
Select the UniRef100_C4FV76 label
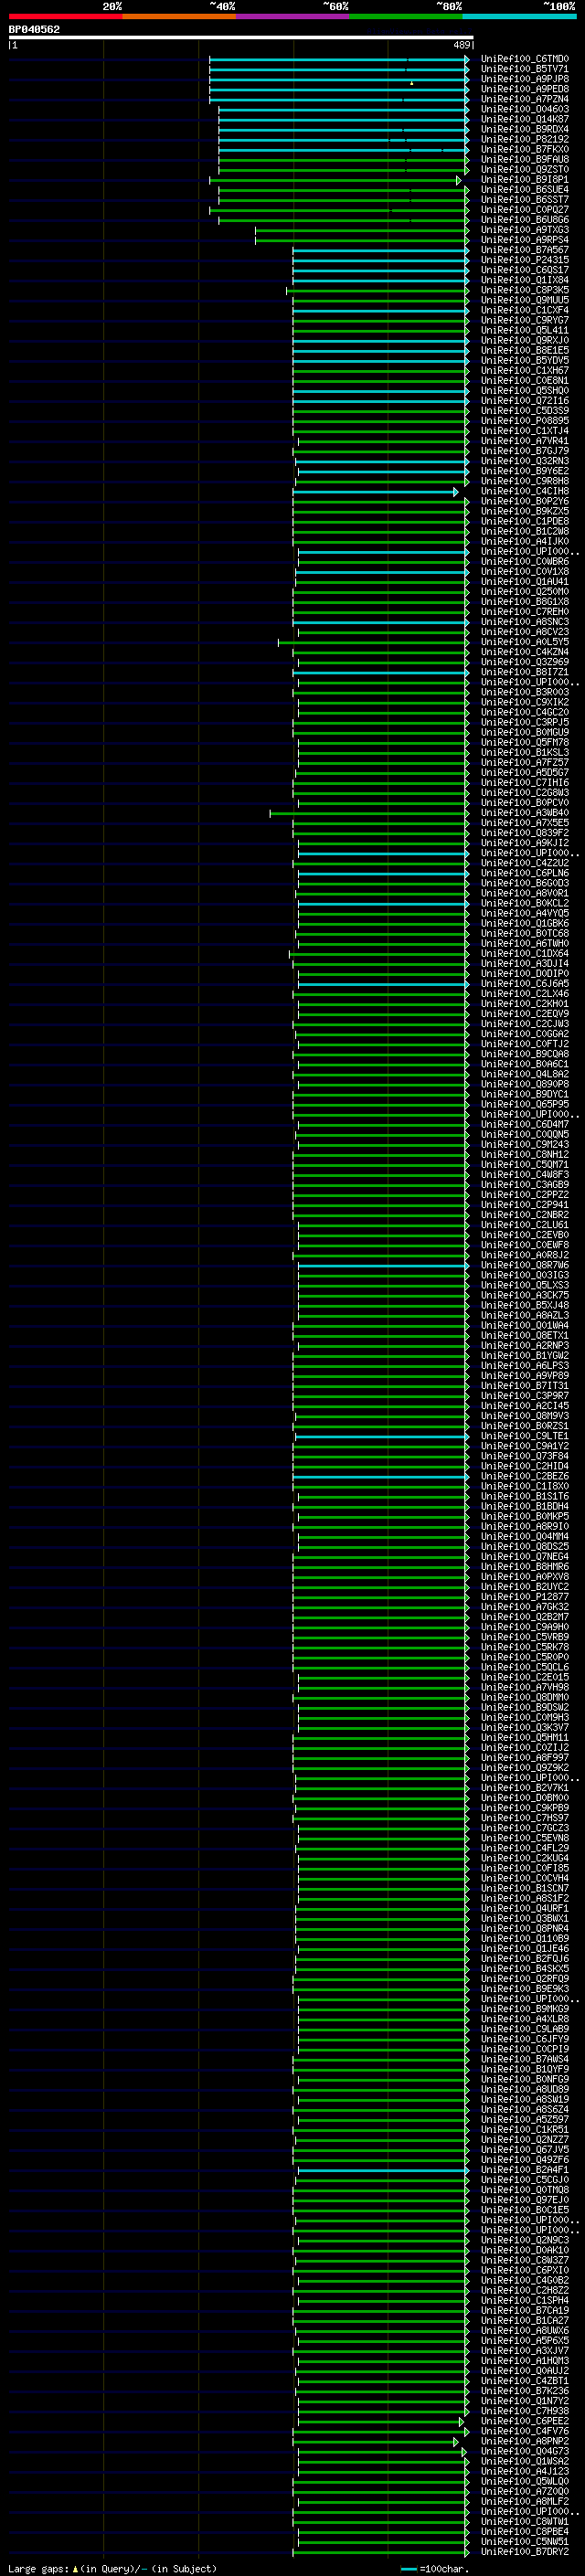click(524, 2432)
